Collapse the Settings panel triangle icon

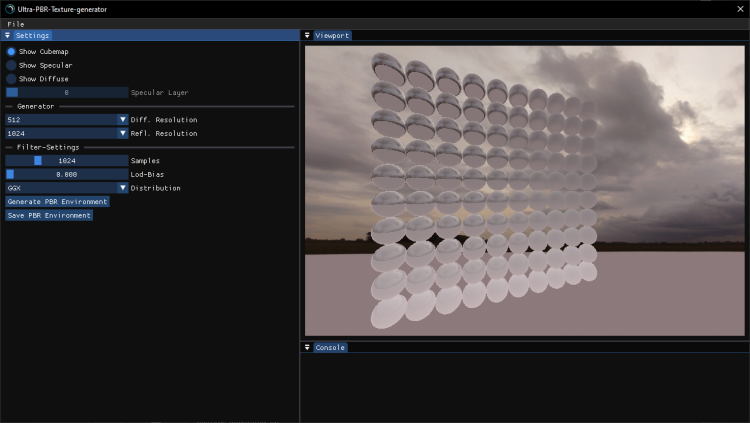pos(7,35)
